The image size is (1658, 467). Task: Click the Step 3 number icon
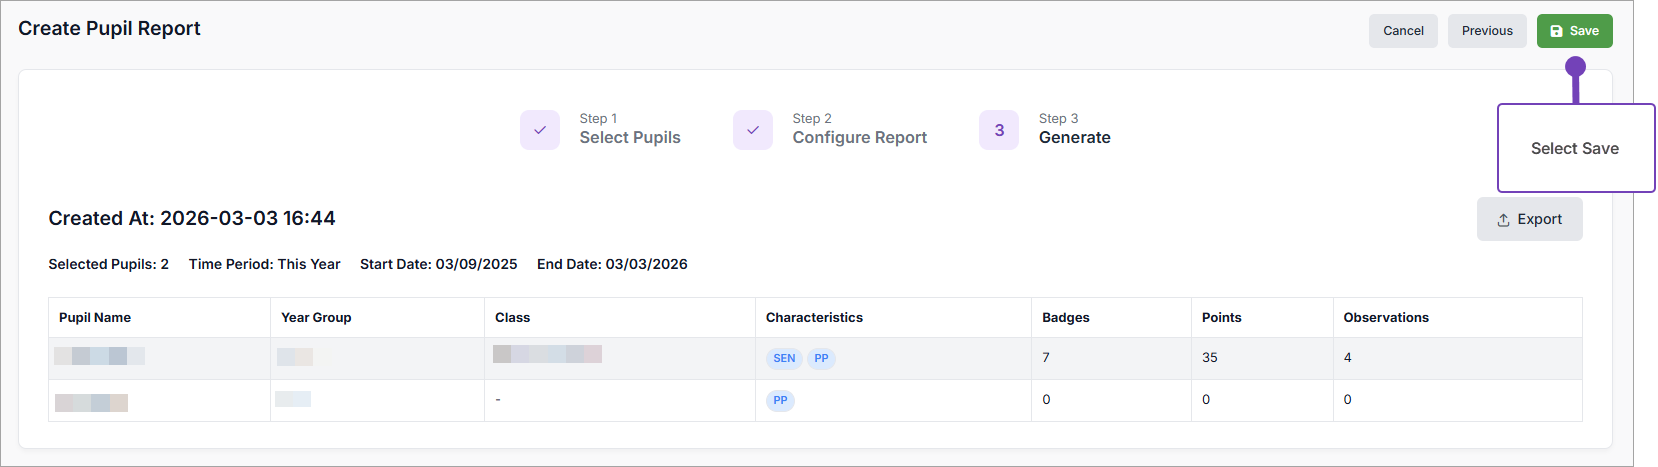(x=999, y=130)
